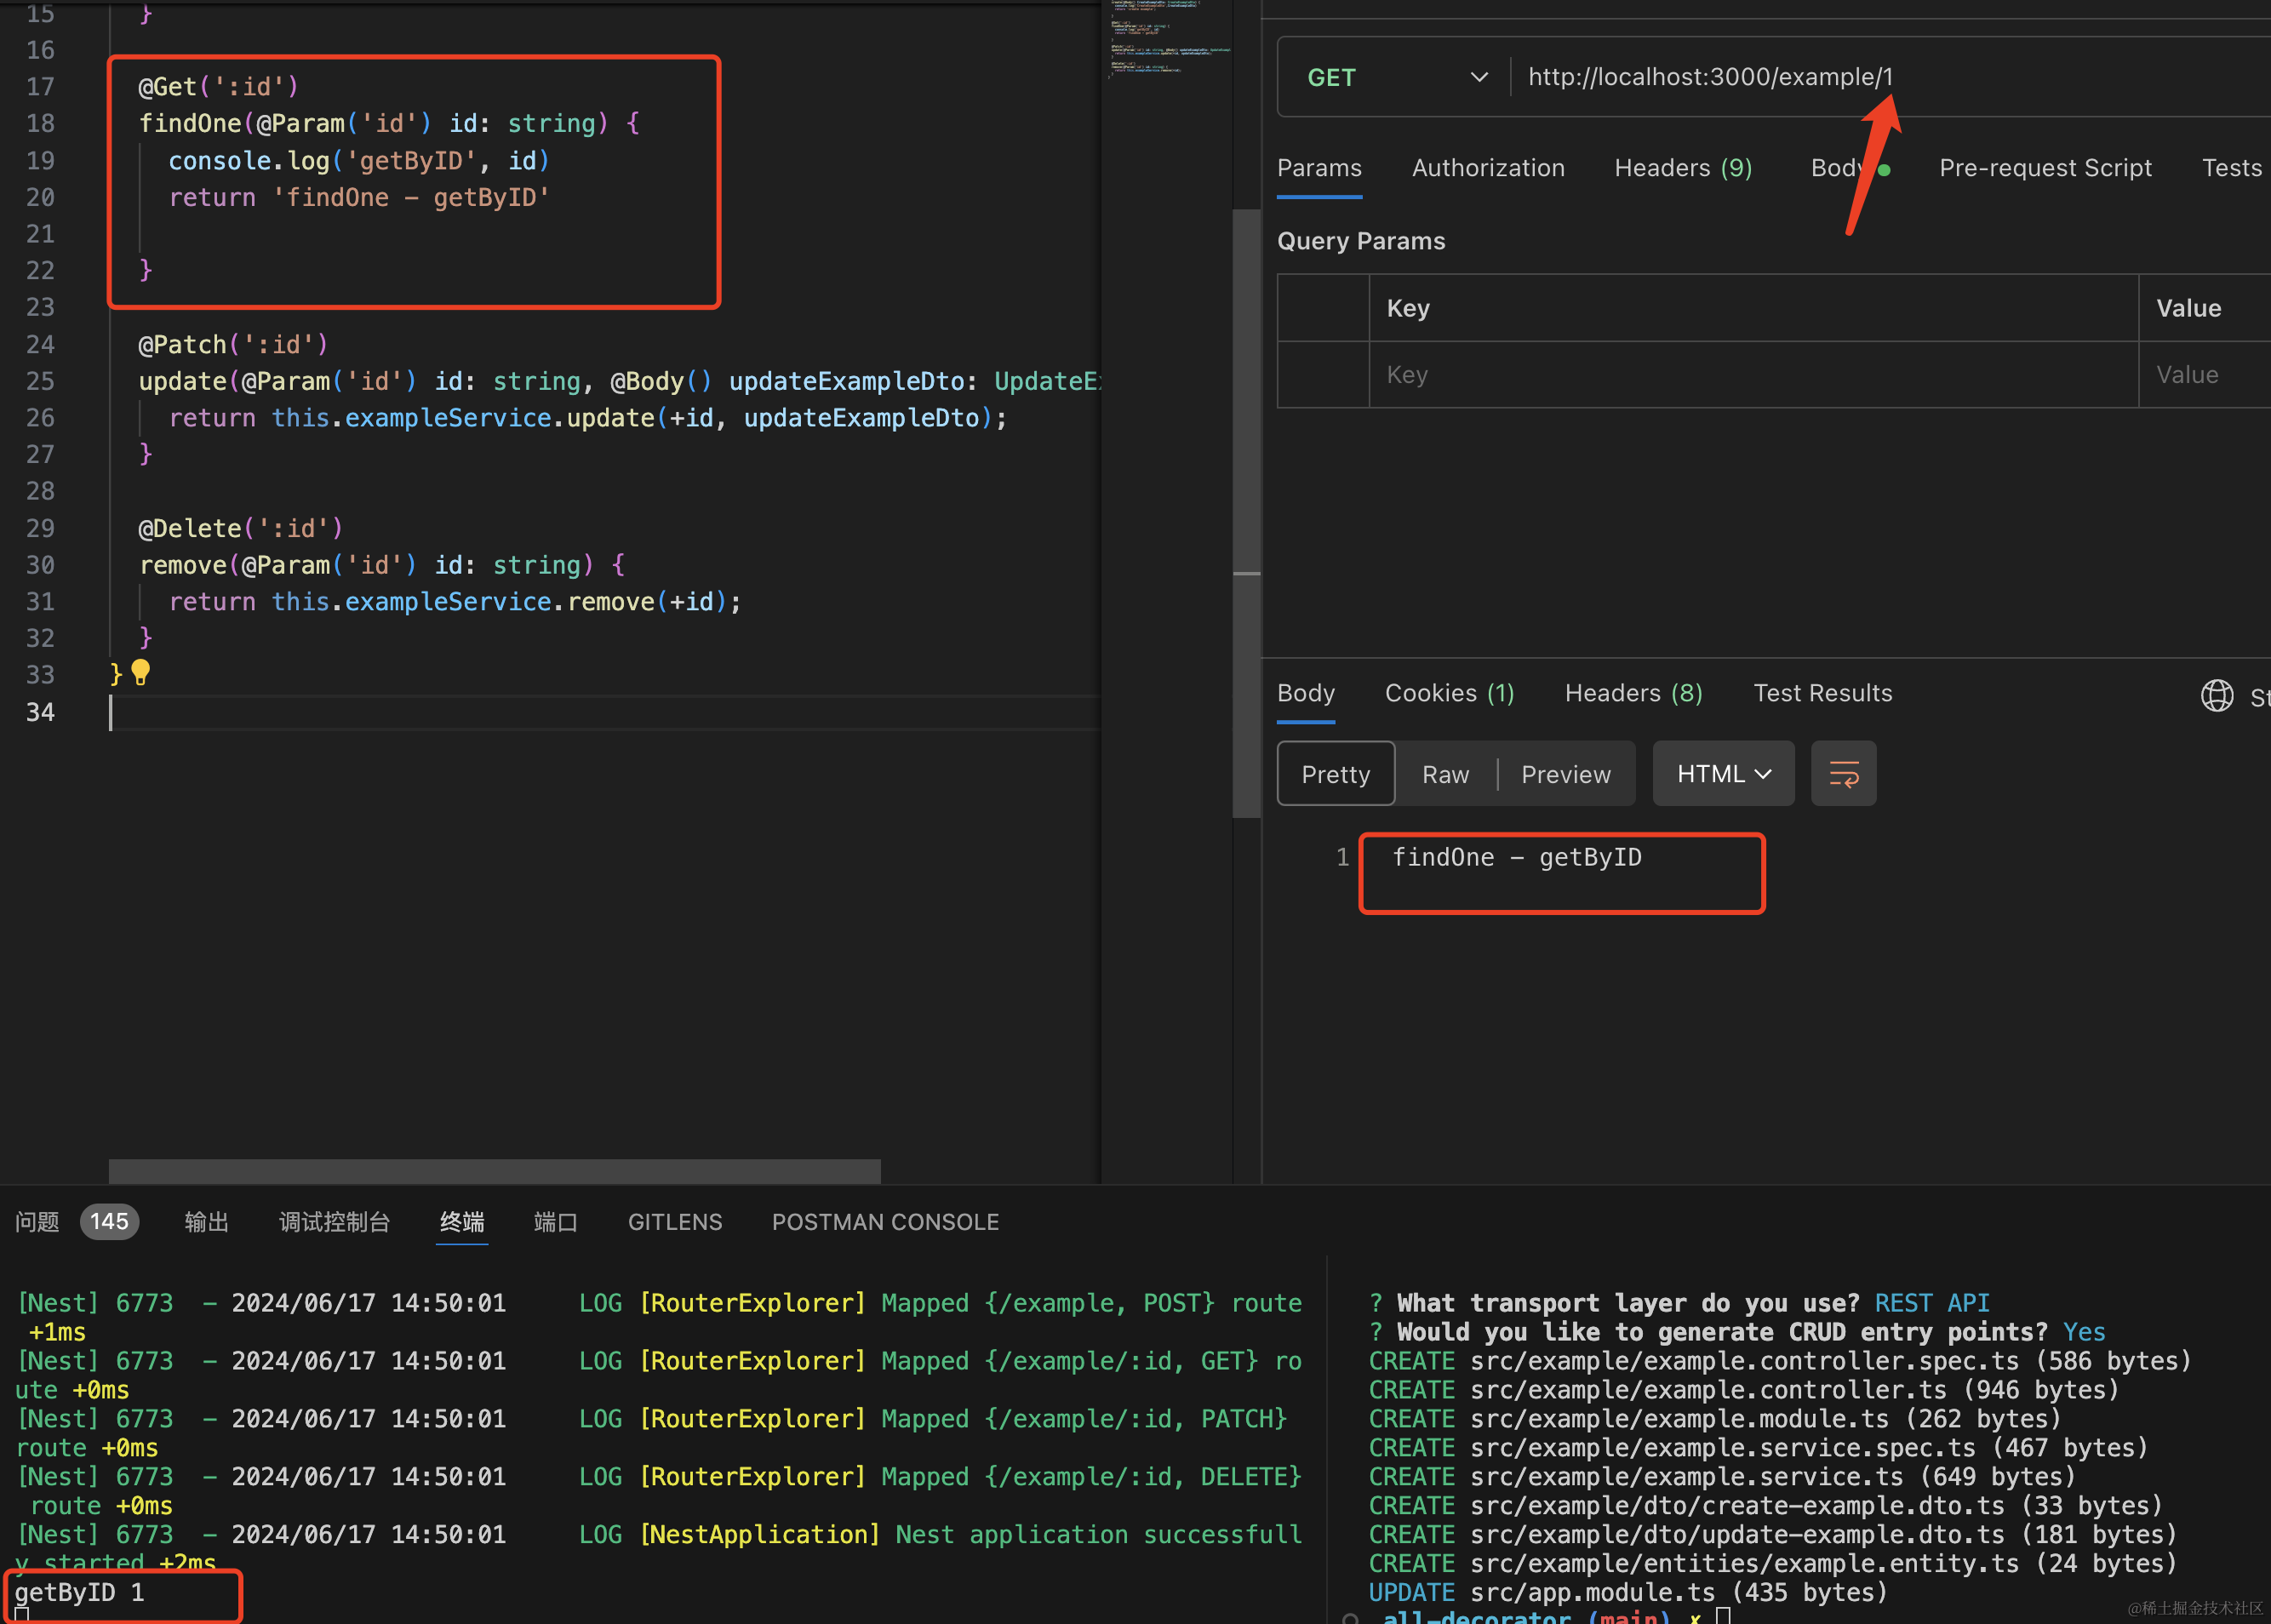This screenshot has width=2271, height=1624.
Task: Click the @Delete(':id') decorator text
Action: coord(240,528)
